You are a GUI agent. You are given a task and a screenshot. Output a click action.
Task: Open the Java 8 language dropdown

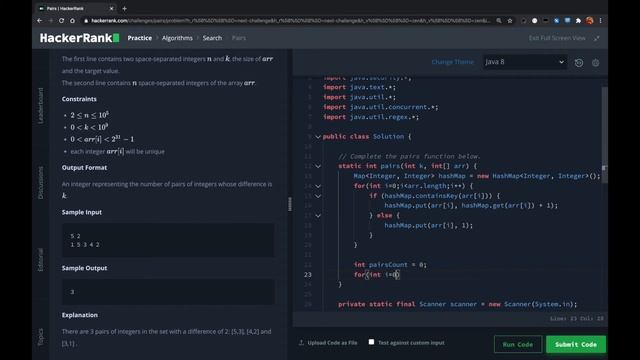(524, 62)
